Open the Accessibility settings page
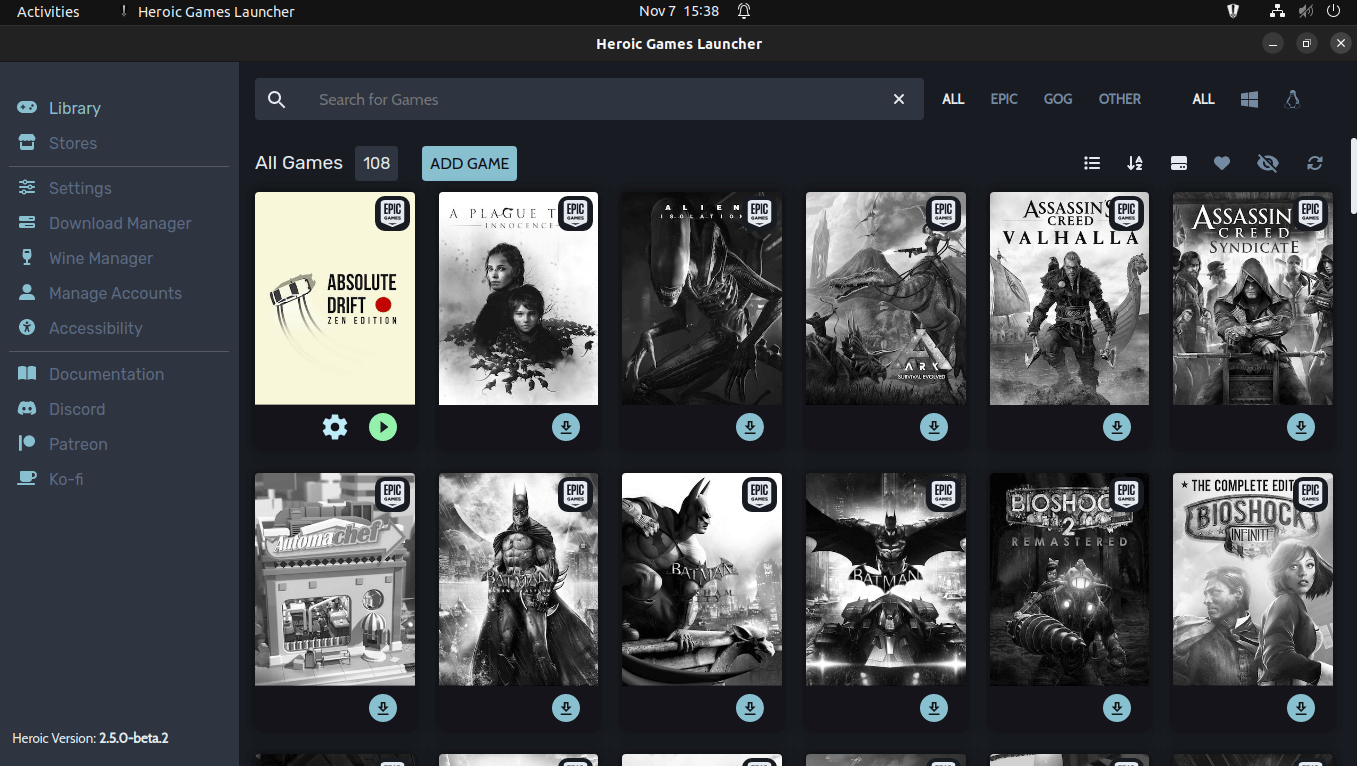This screenshot has width=1357, height=766. [x=95, y=327]
